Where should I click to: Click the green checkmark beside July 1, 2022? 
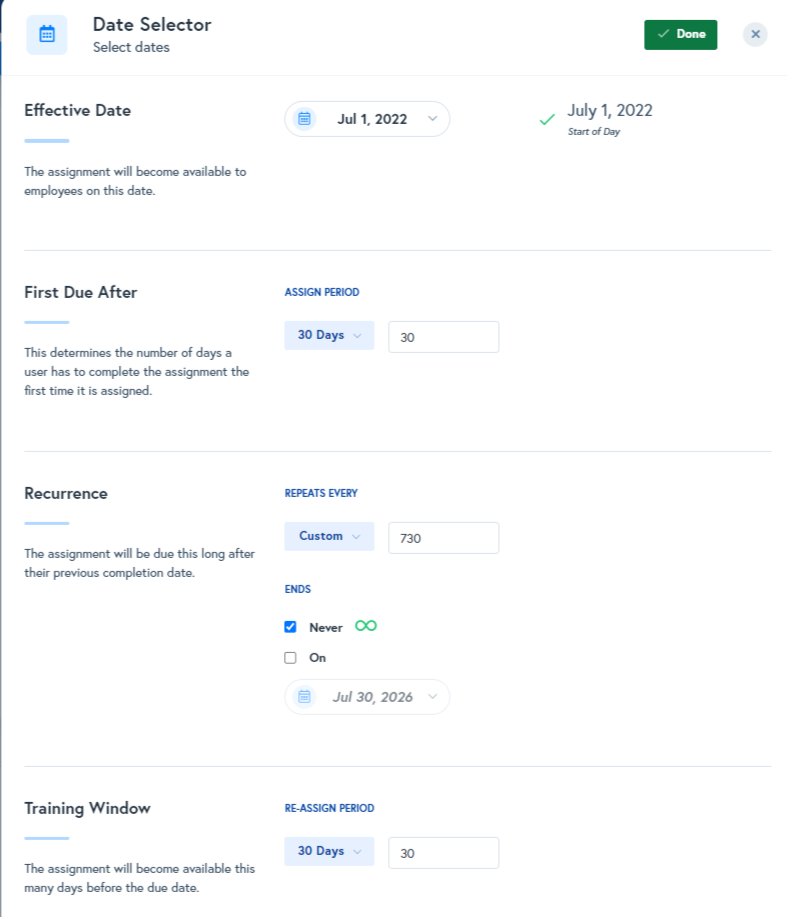click(x=546, y=118)
